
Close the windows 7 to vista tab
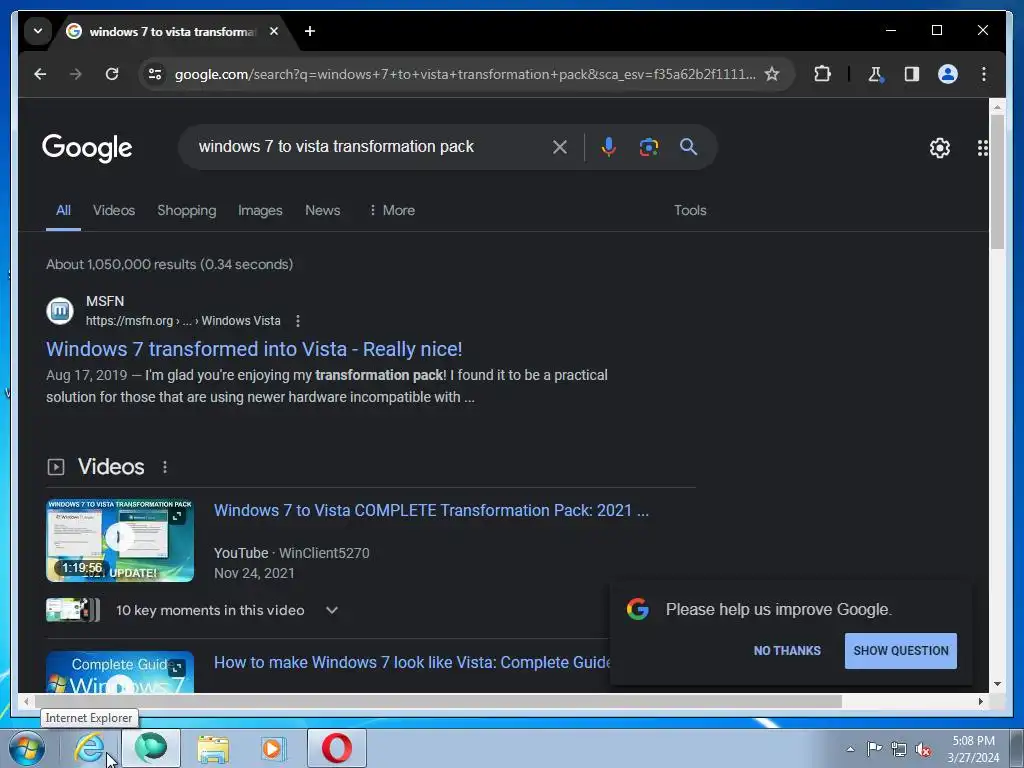(x=274, y=31)
